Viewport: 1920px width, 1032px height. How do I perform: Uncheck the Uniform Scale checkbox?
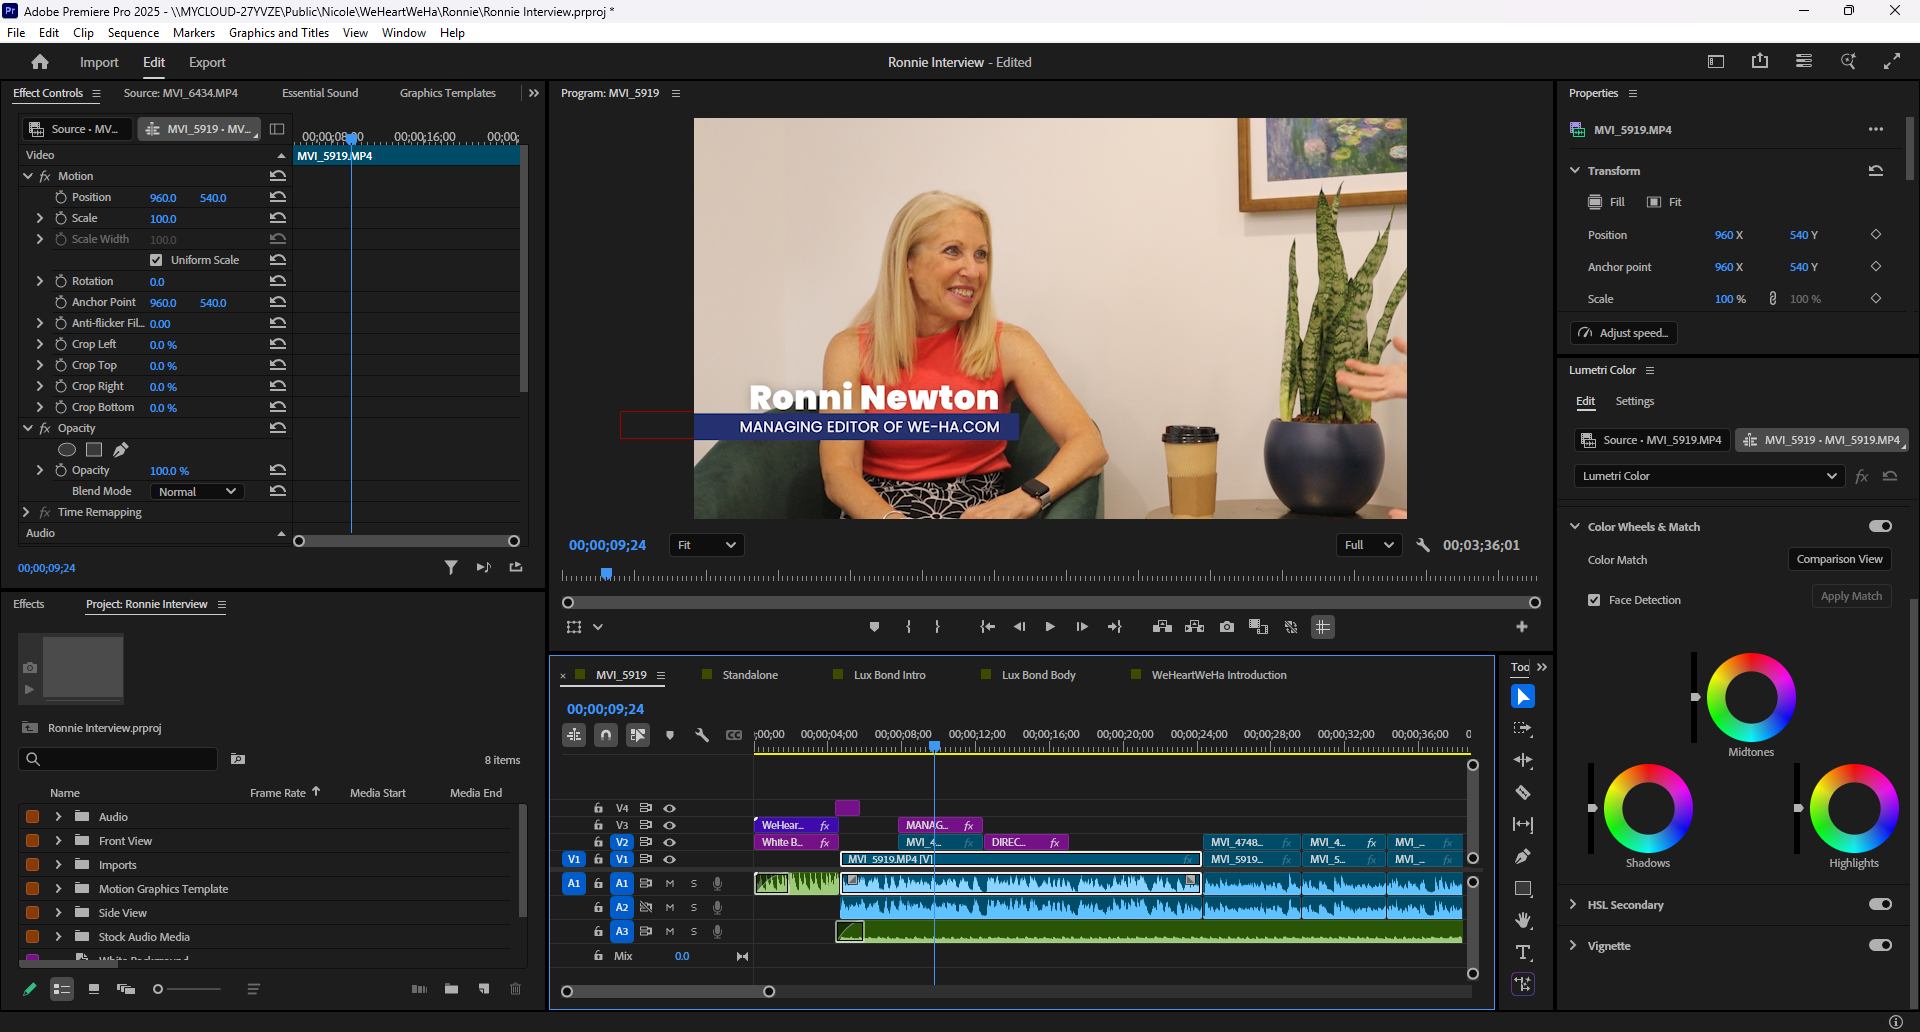tap(156, 260)
